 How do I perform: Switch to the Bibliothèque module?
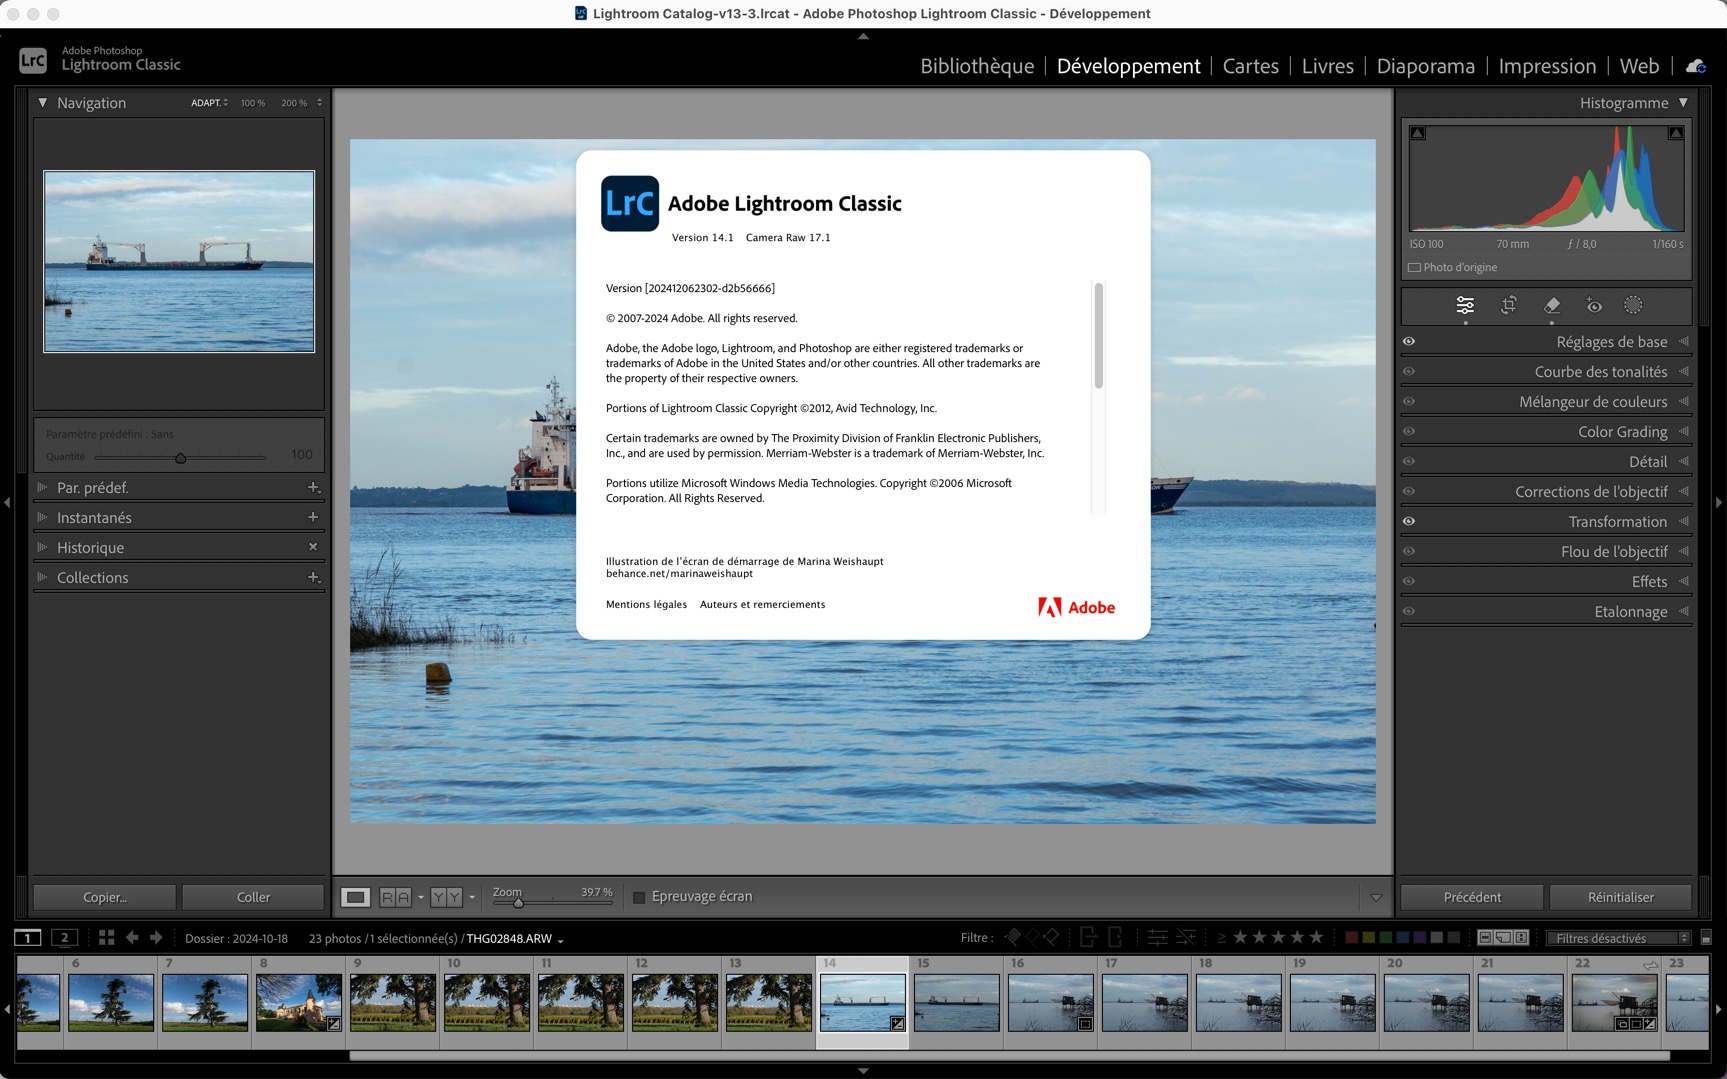977,66
